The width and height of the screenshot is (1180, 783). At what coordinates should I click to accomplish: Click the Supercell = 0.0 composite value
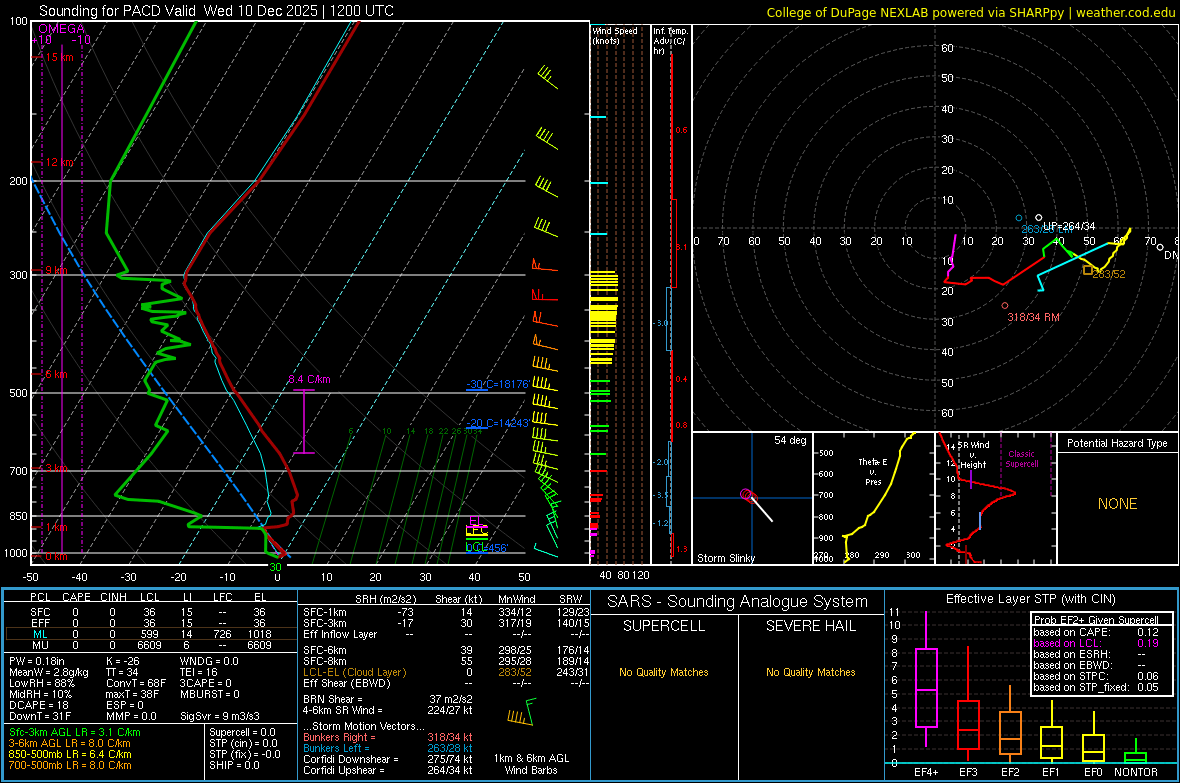[x=242, y=733]
